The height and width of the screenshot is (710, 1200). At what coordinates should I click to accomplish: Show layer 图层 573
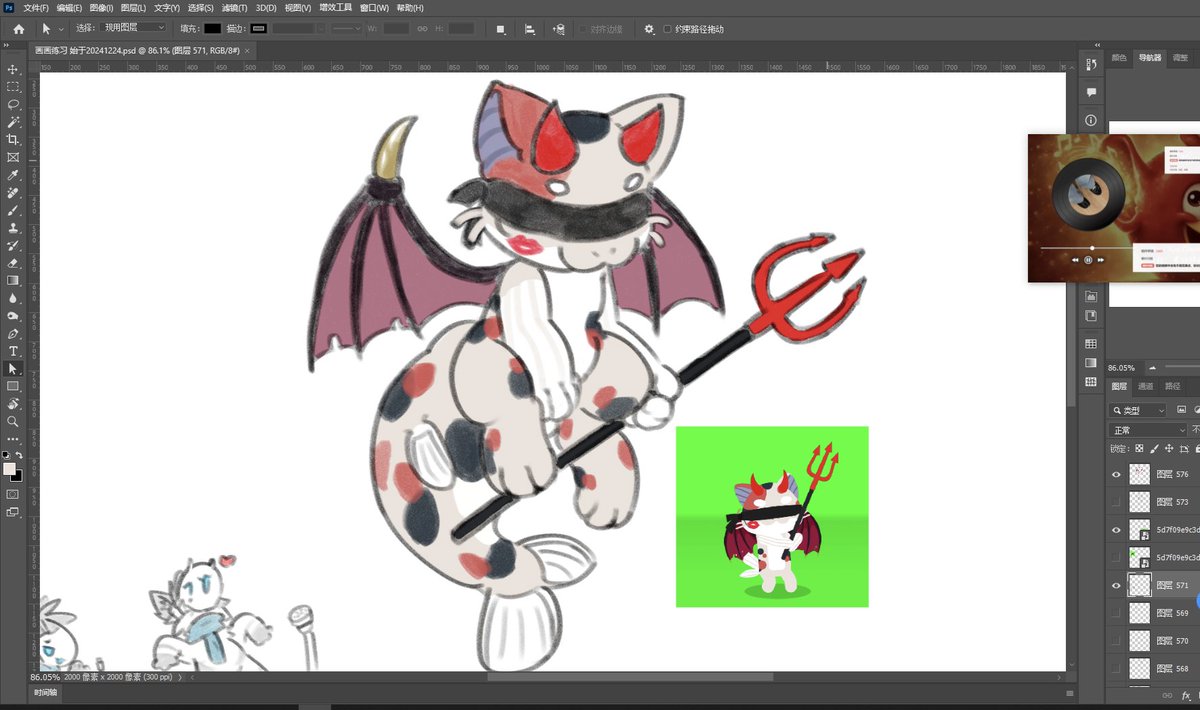pos(1116,502)
